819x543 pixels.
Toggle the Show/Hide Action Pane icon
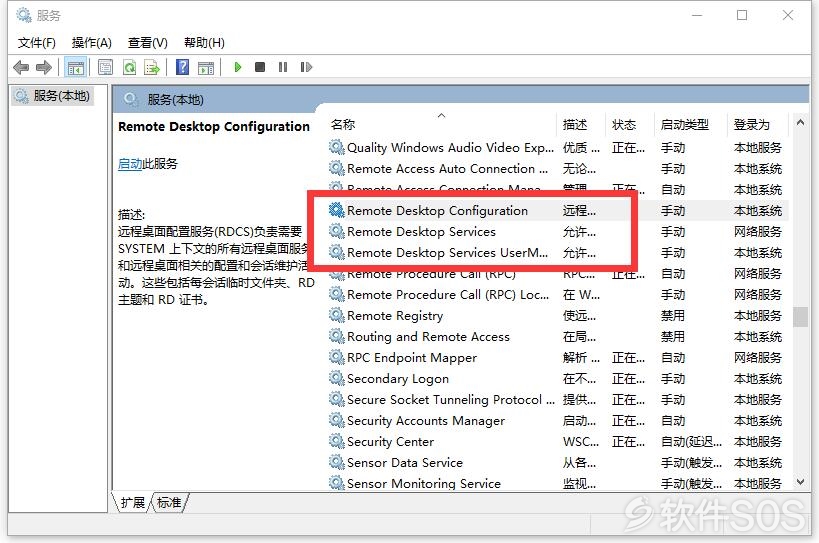206,67
